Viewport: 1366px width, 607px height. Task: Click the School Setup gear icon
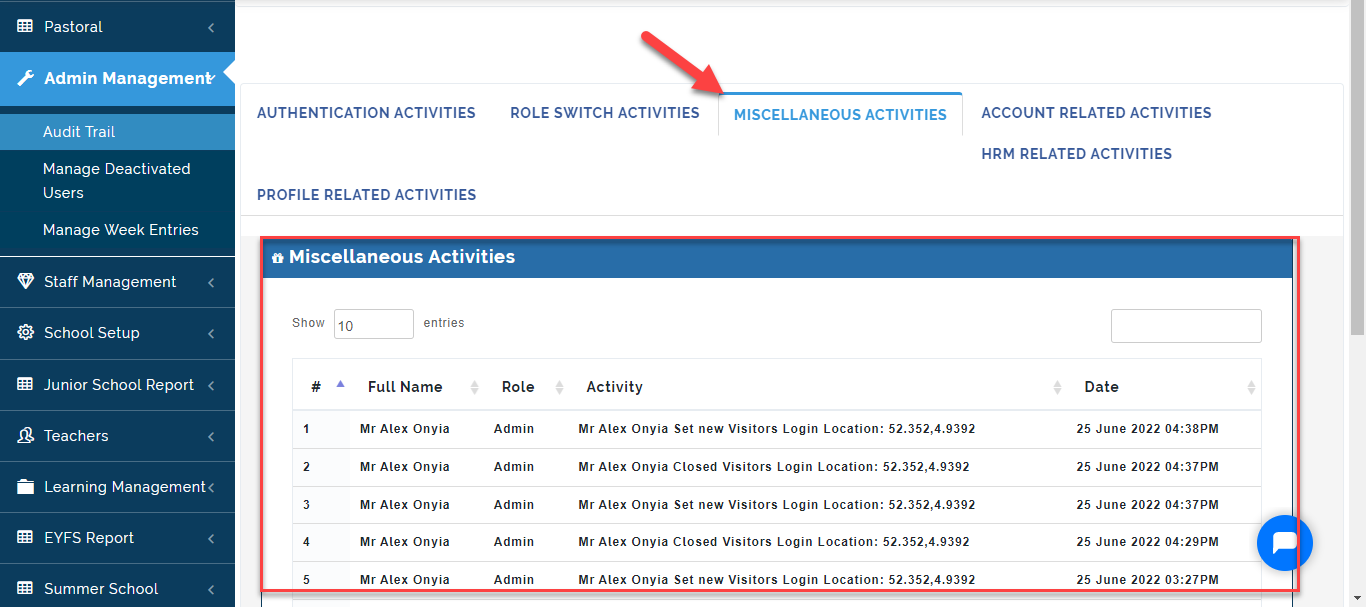(25, 333)
